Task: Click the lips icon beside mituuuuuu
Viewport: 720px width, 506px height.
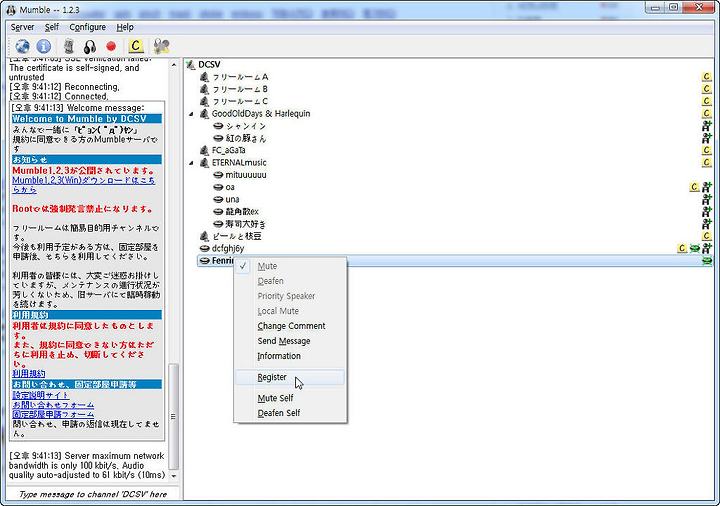Action: click(x=218, y=175)
